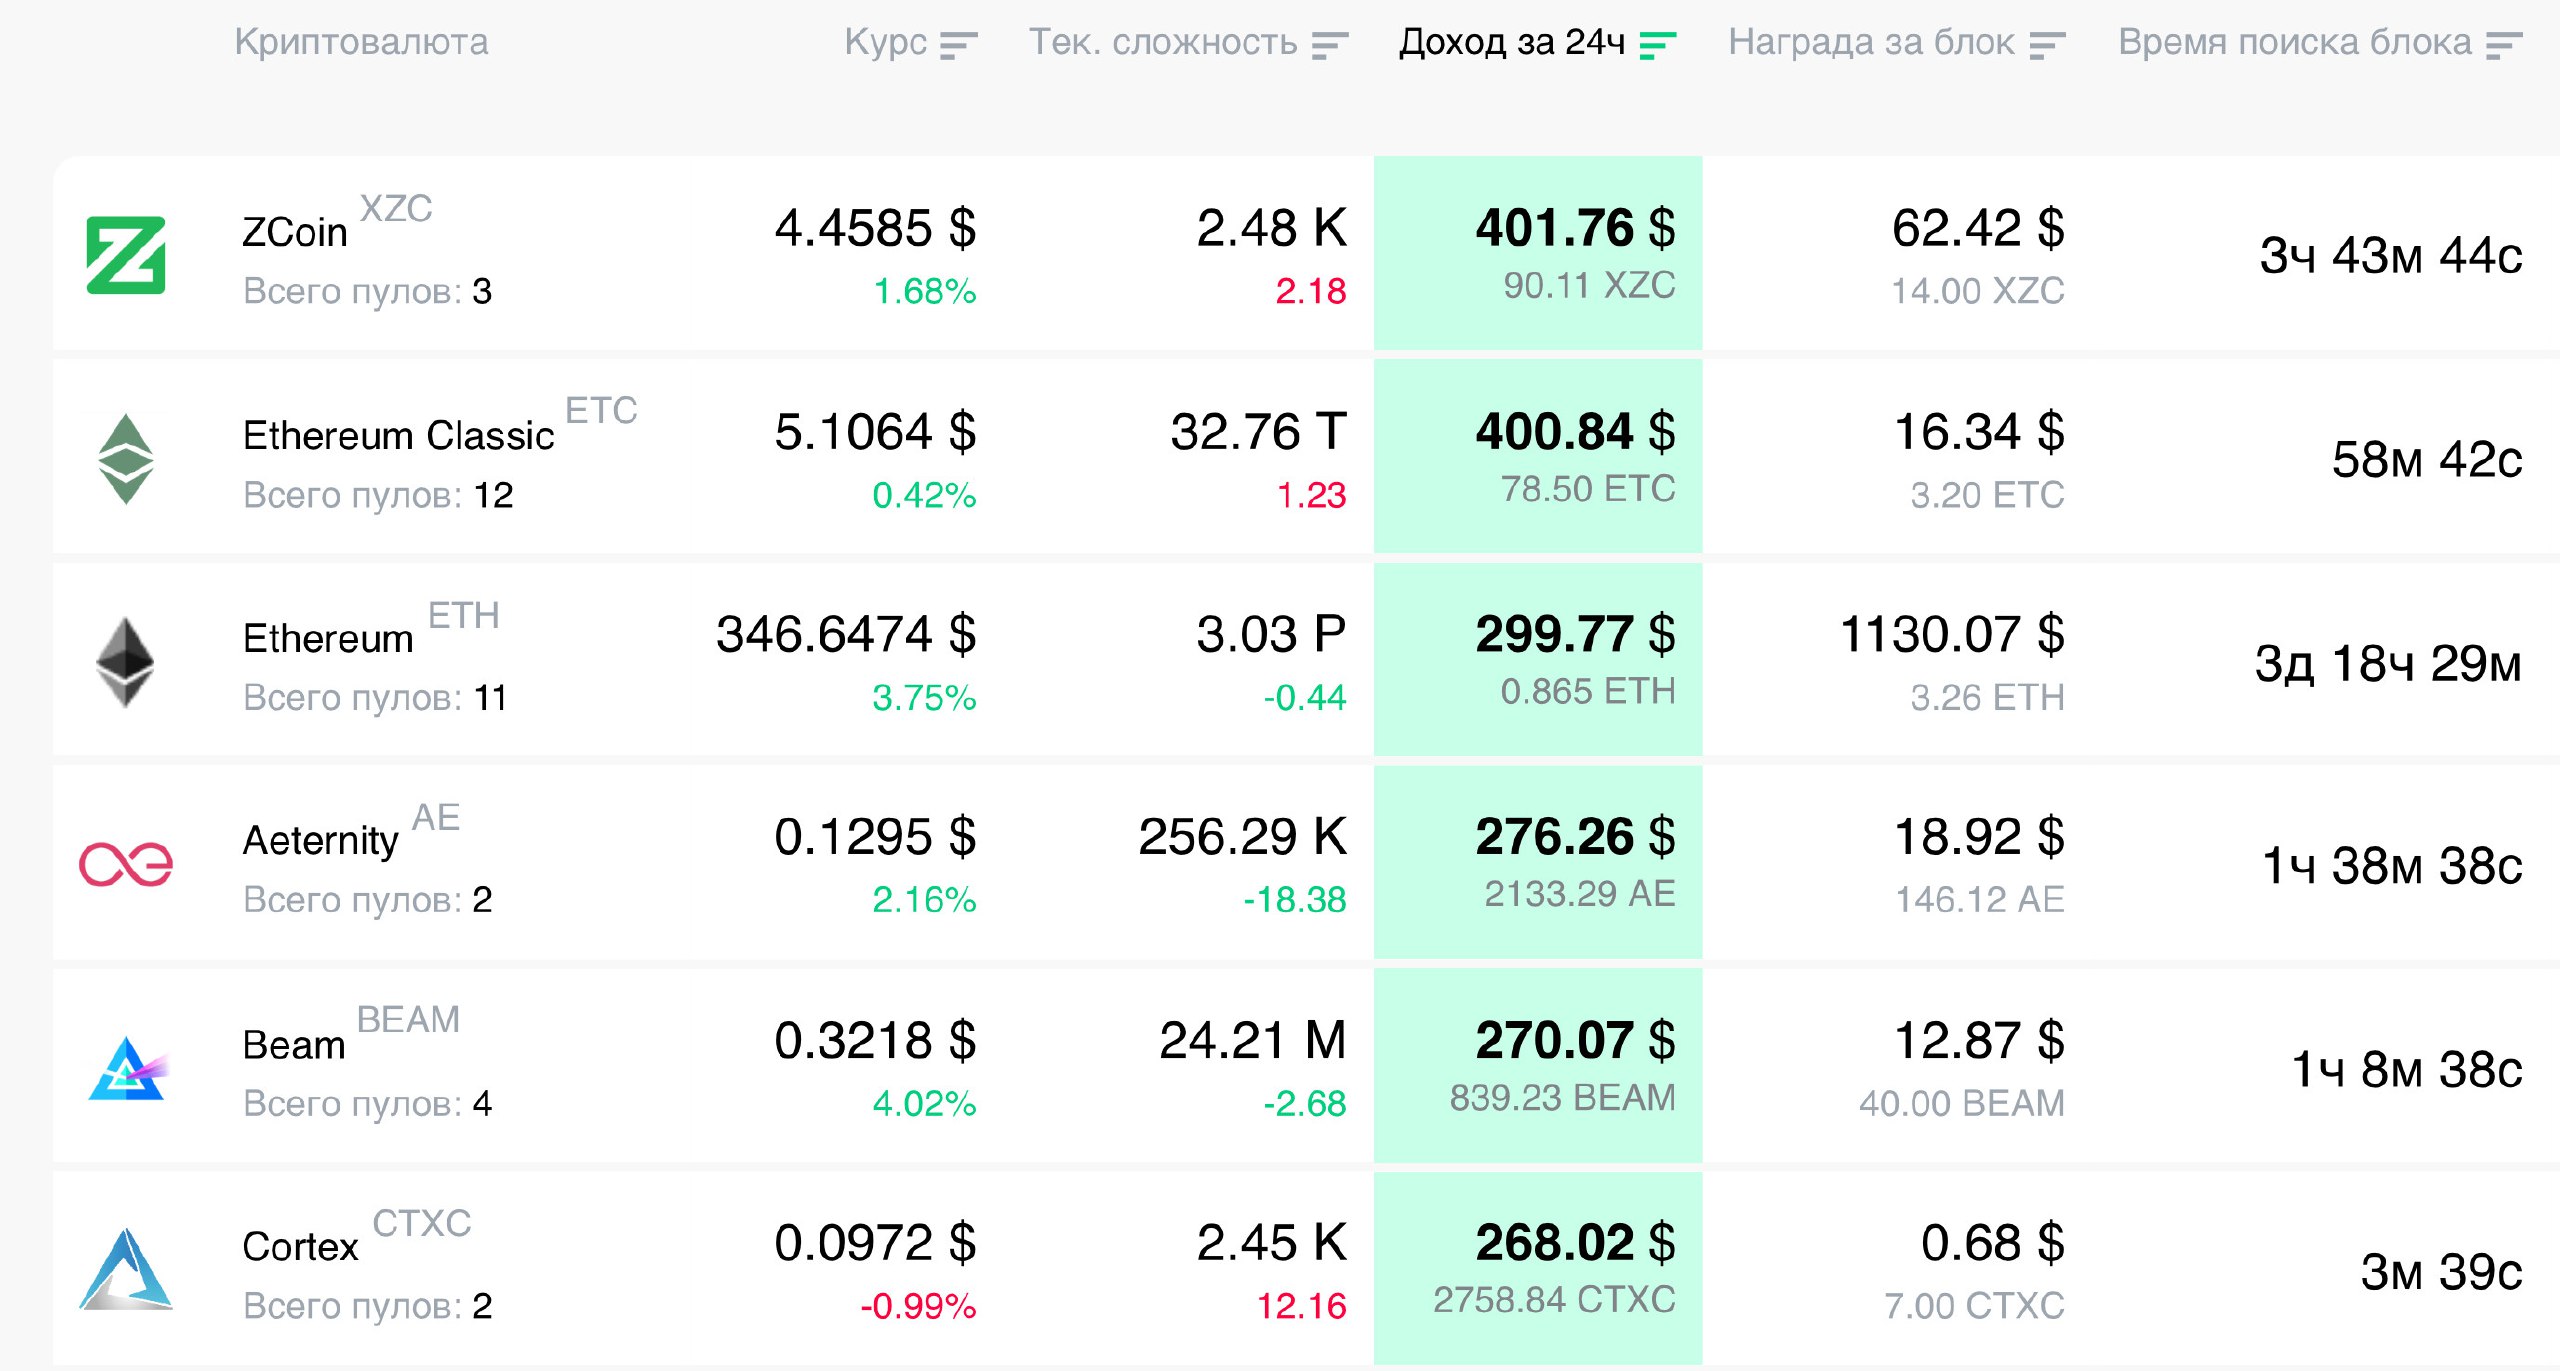Open the ZCoin coin name link
This screenshot has width=2560, height=1371.
pyautogui.click(x=295, y=232)
